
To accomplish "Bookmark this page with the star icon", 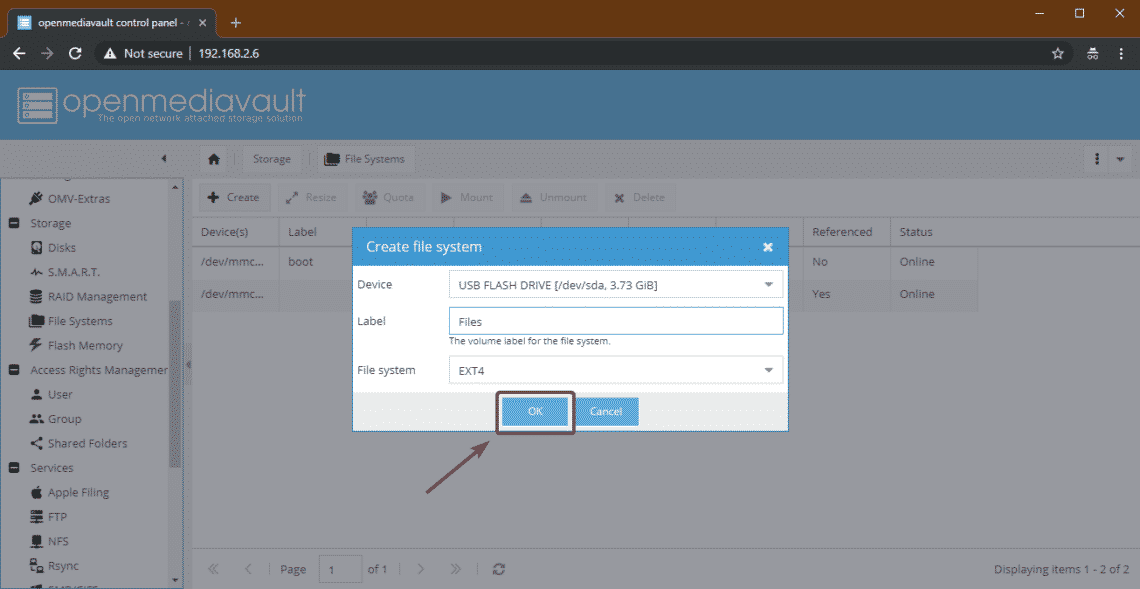I will [1058, 53].
